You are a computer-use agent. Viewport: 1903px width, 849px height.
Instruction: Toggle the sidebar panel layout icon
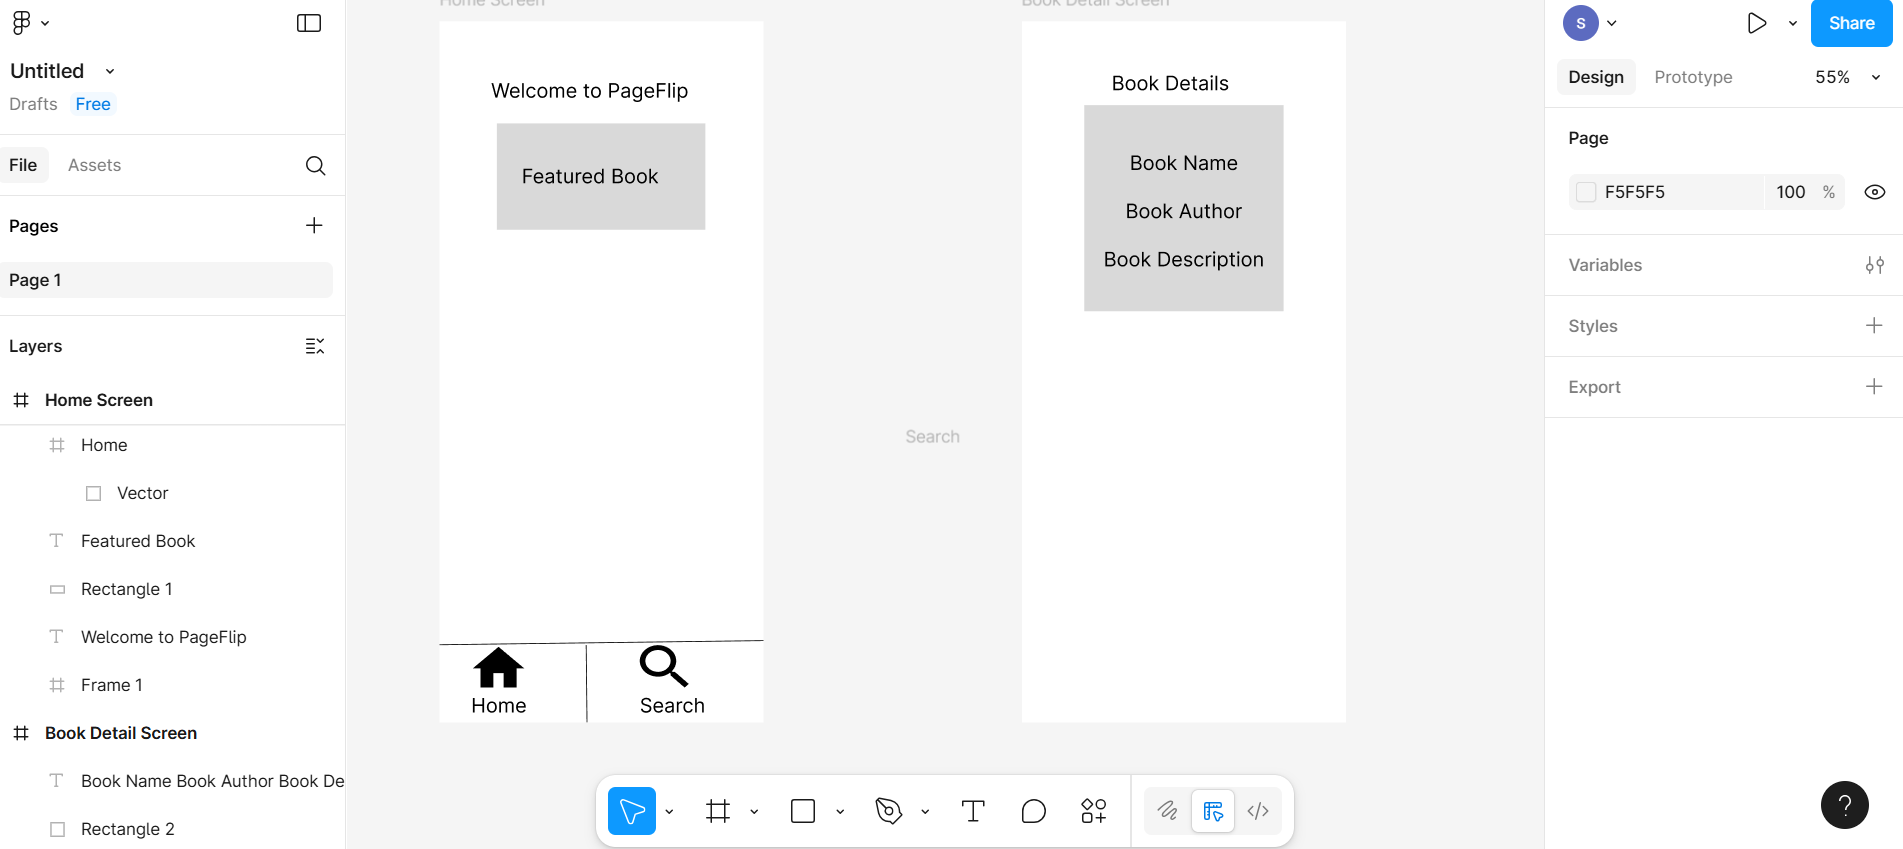pos(309,23)
